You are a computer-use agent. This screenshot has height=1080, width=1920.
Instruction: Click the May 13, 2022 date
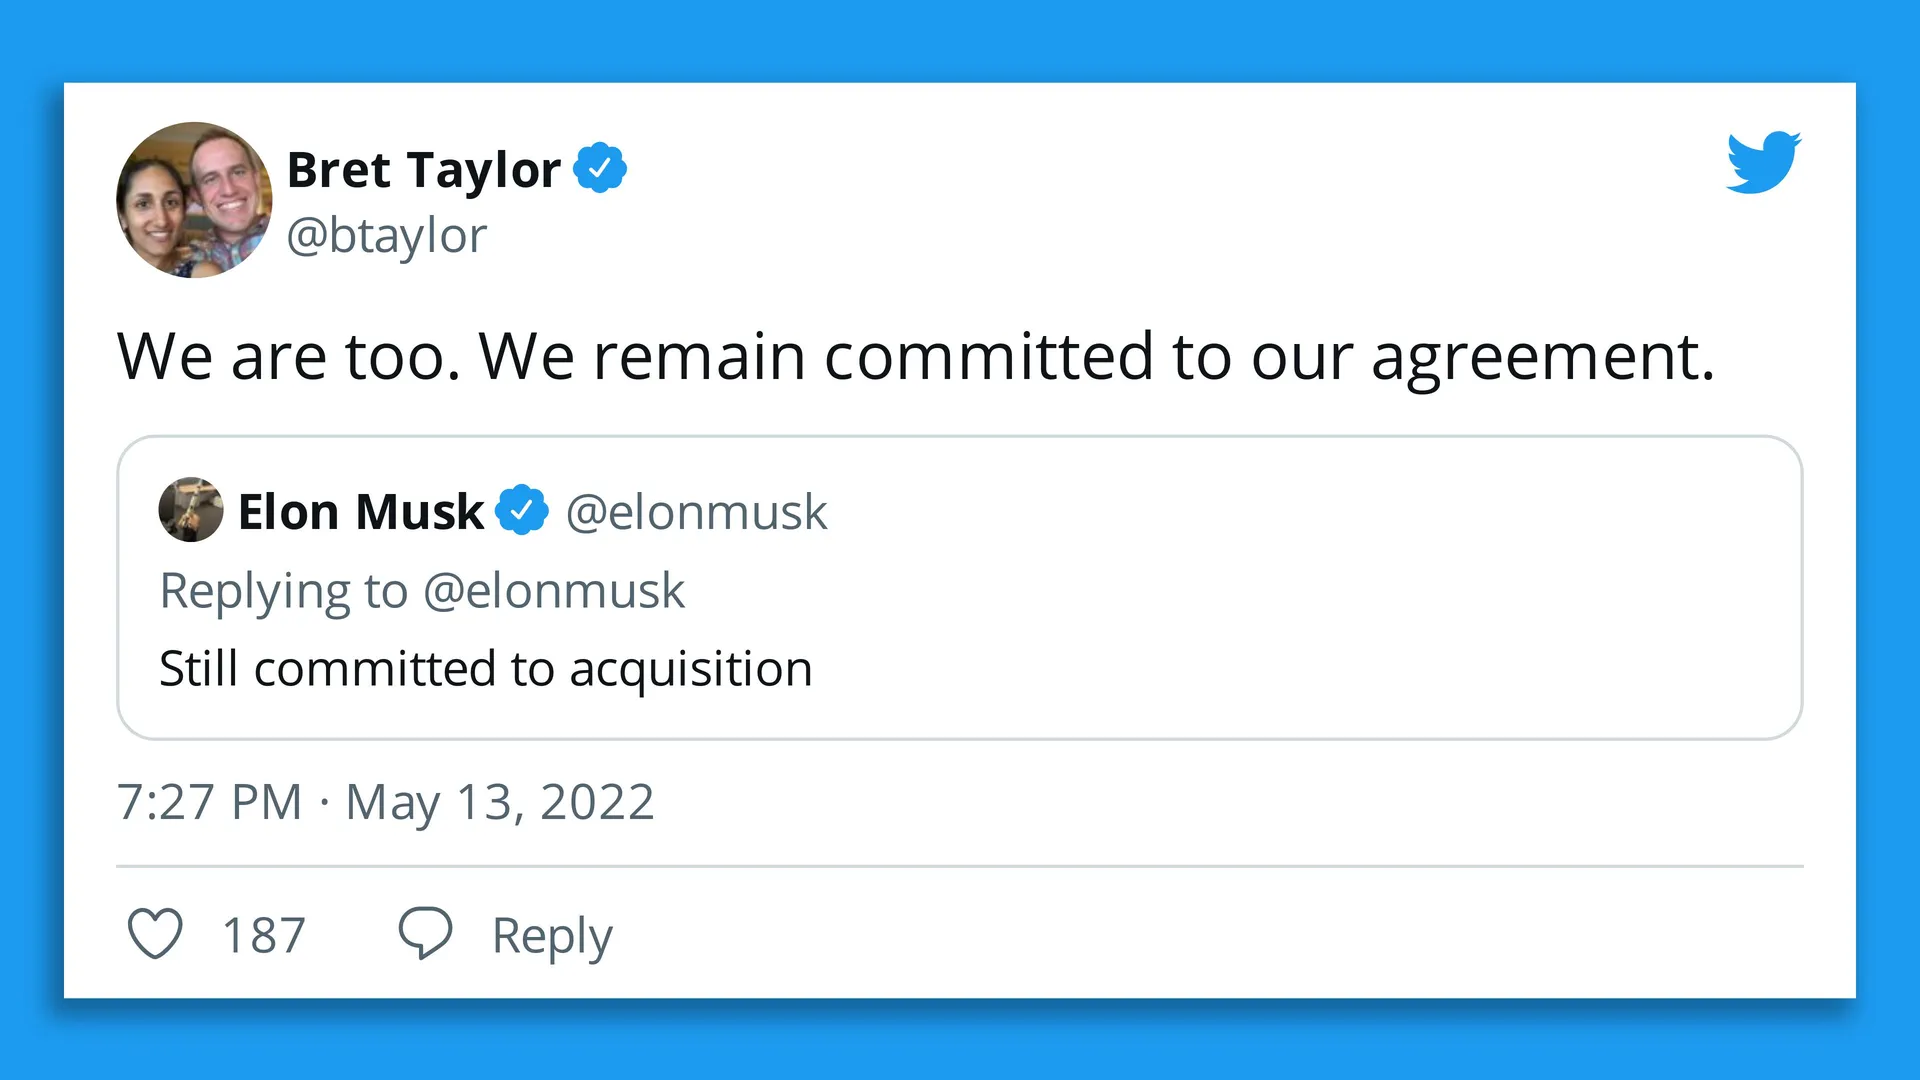tap(499, 802)
